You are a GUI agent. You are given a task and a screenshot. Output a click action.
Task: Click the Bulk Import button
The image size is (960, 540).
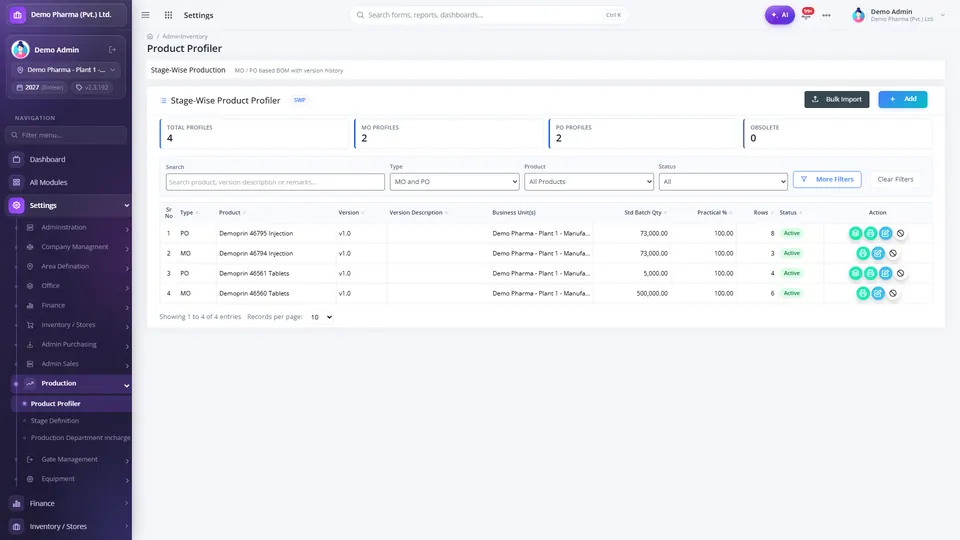(x=836, y=99)
